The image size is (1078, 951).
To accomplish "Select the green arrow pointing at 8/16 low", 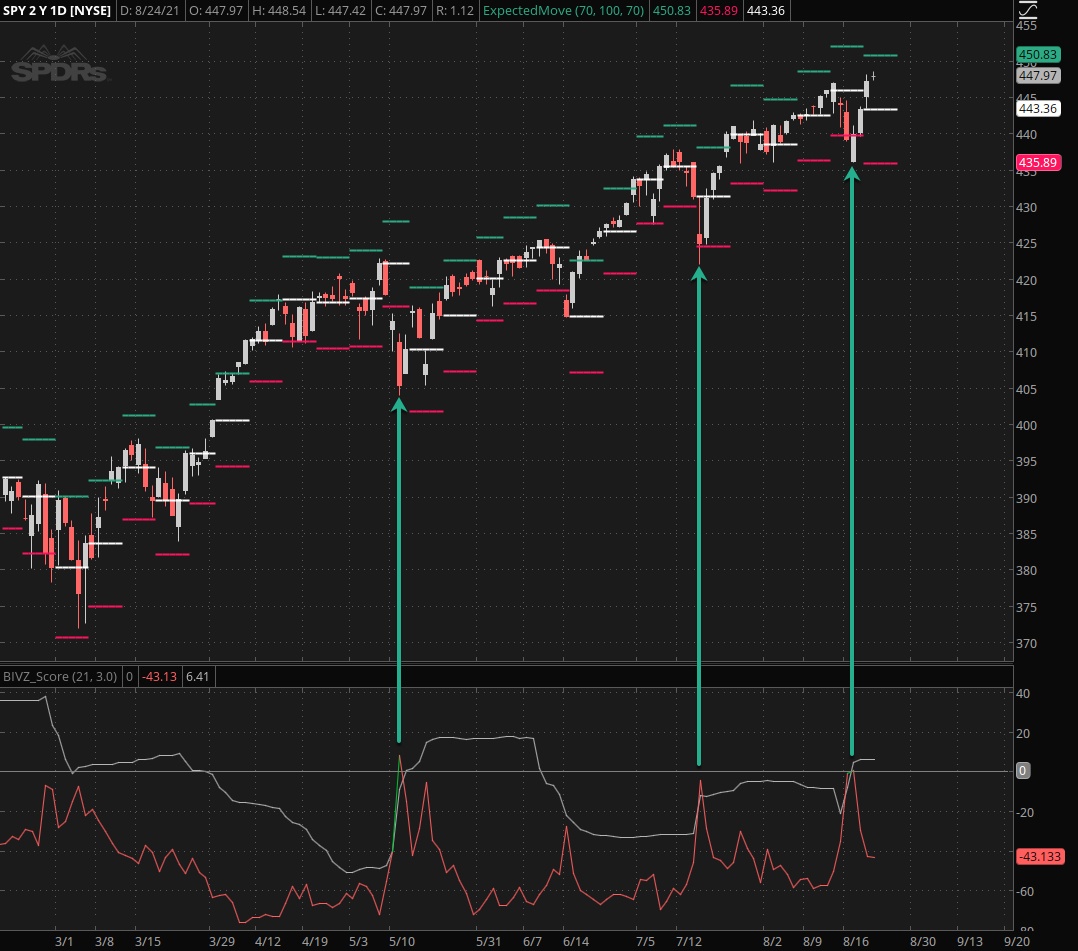I will pos(852,460).
